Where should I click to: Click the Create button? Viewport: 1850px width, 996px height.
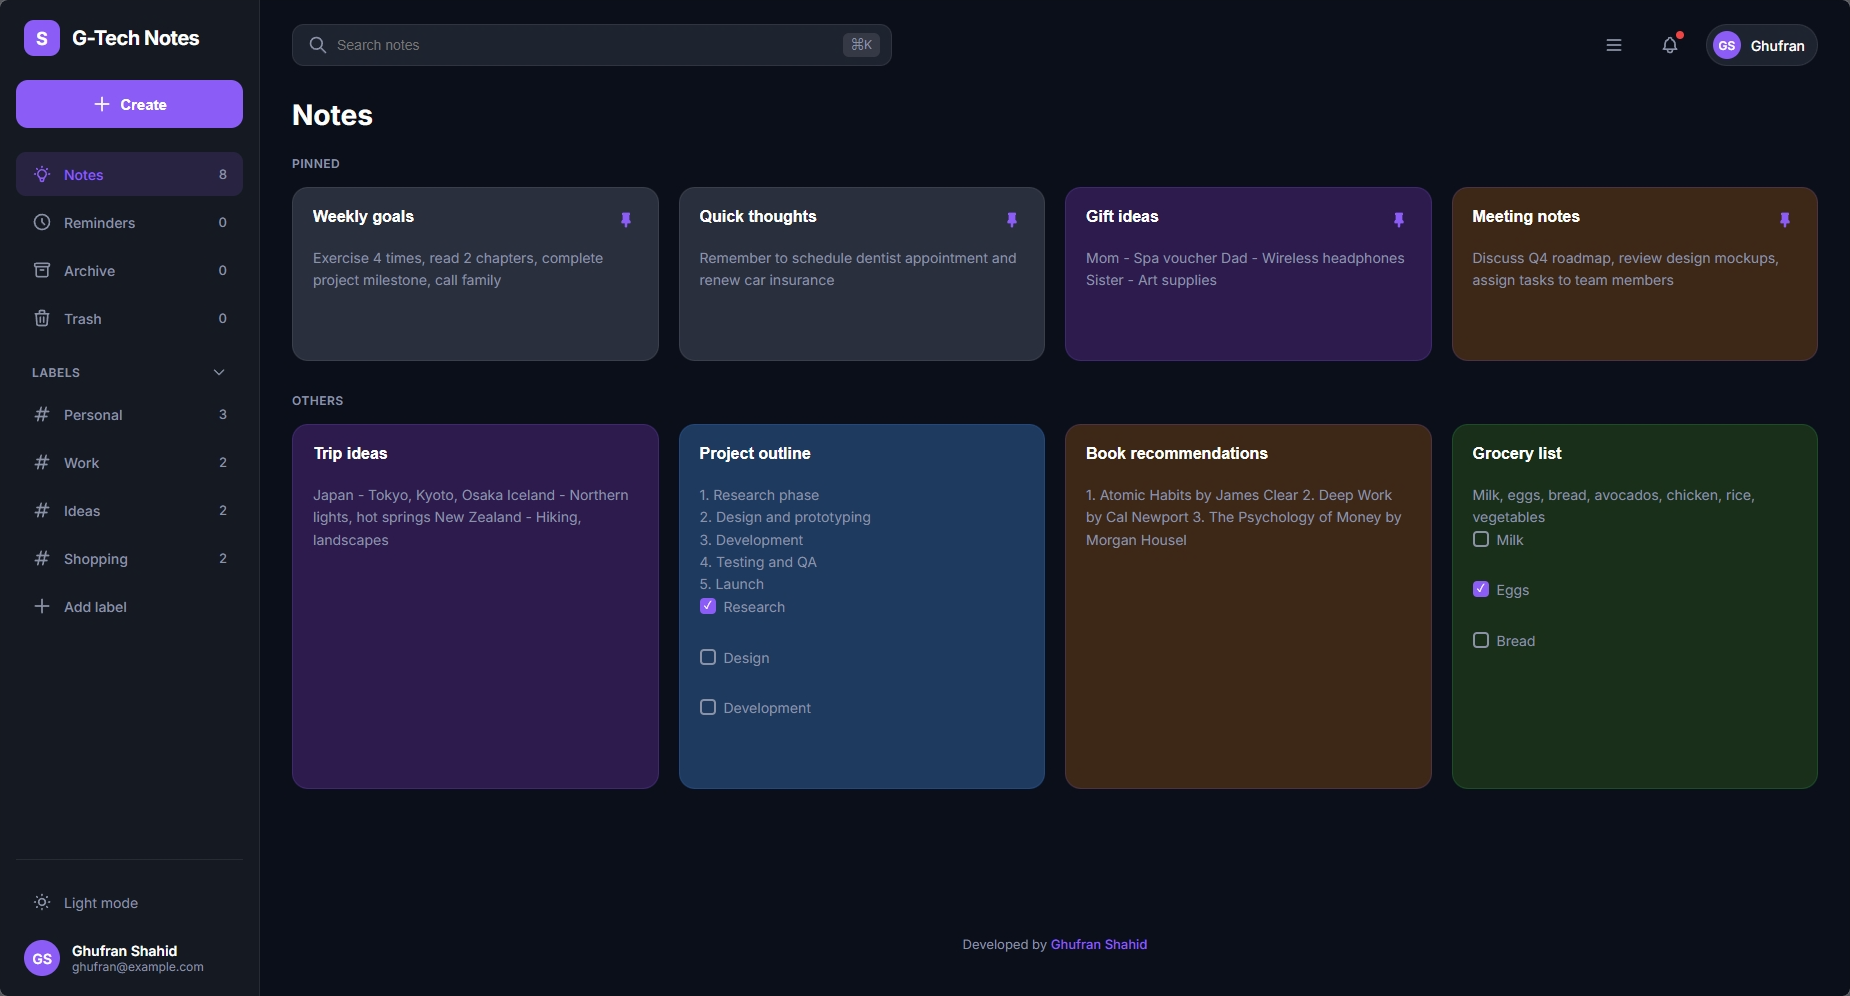[129, 104]
